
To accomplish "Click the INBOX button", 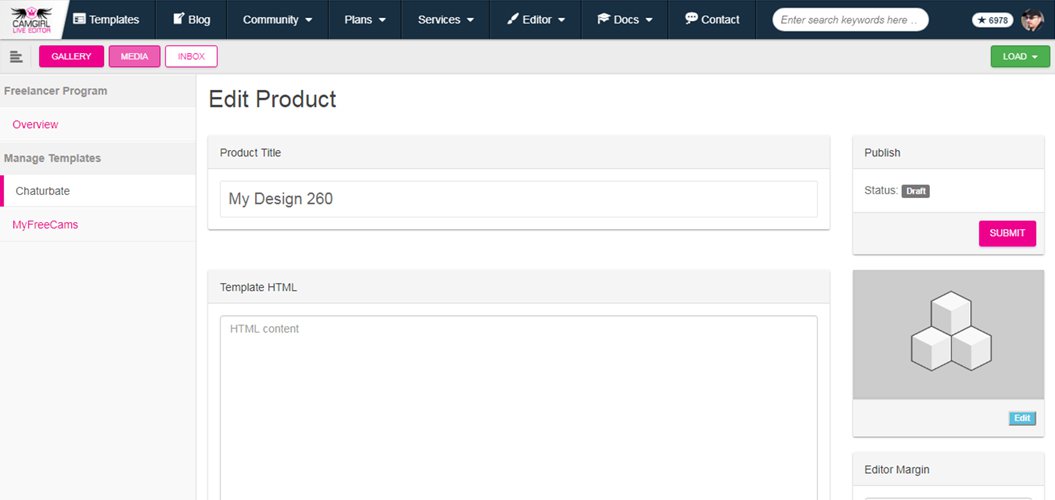I will [191, 57].
